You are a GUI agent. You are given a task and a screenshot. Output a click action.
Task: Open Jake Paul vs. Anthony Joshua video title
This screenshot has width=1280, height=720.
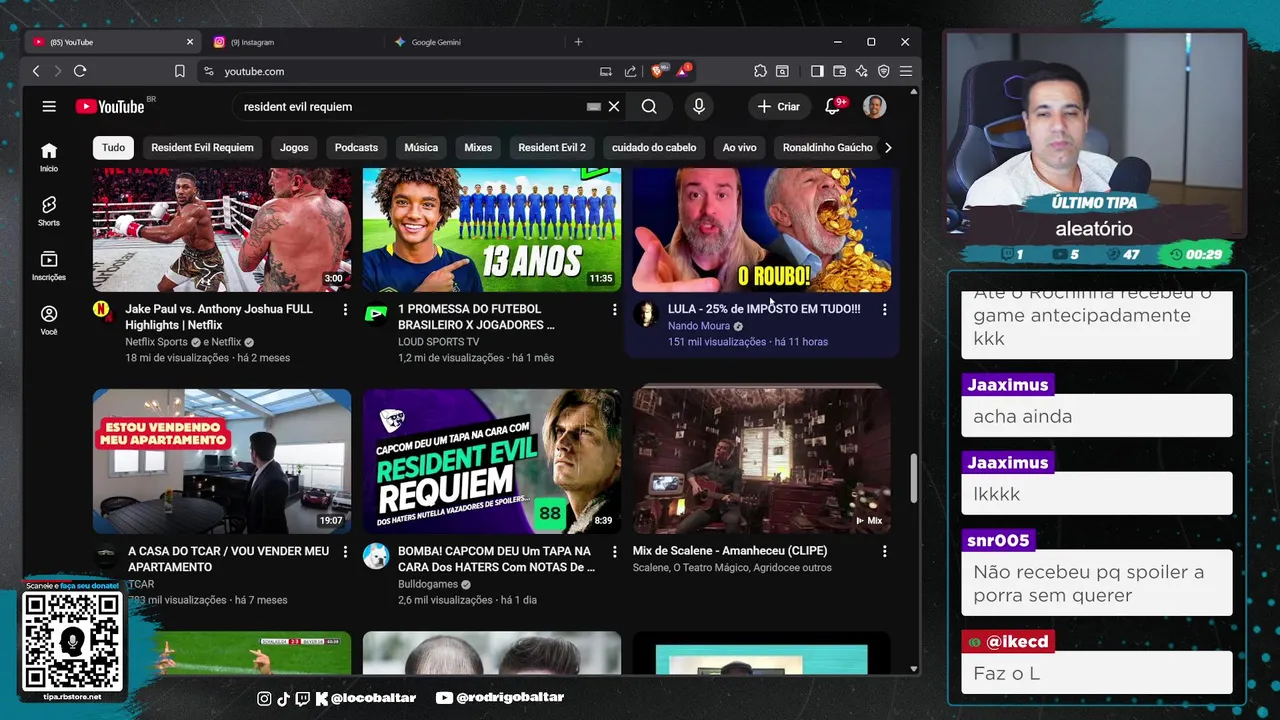tap(219, 317)
